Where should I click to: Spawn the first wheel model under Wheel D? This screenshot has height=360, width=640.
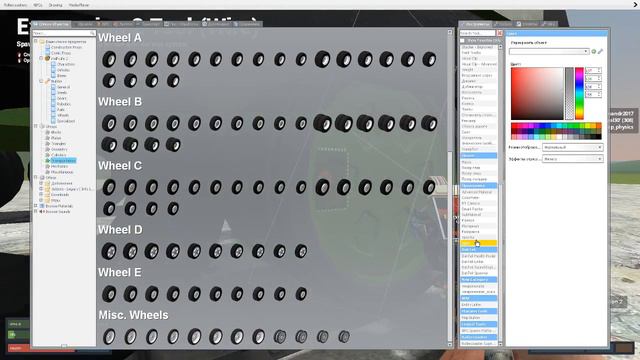click(109, 251)
